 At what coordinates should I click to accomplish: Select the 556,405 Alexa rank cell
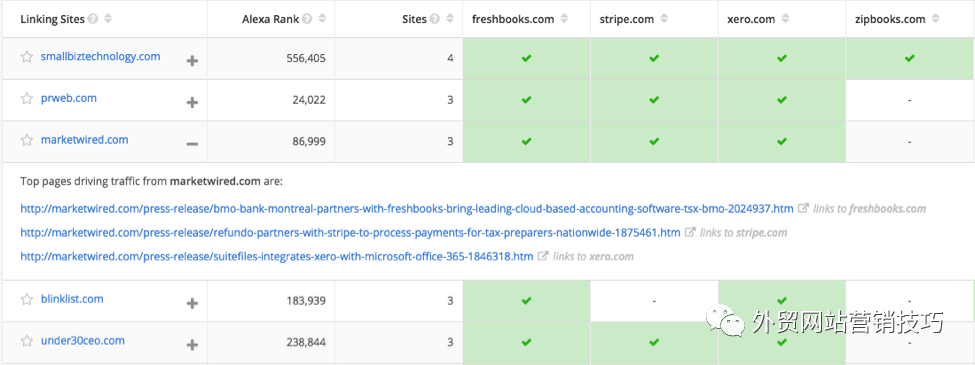pos(271,58)
